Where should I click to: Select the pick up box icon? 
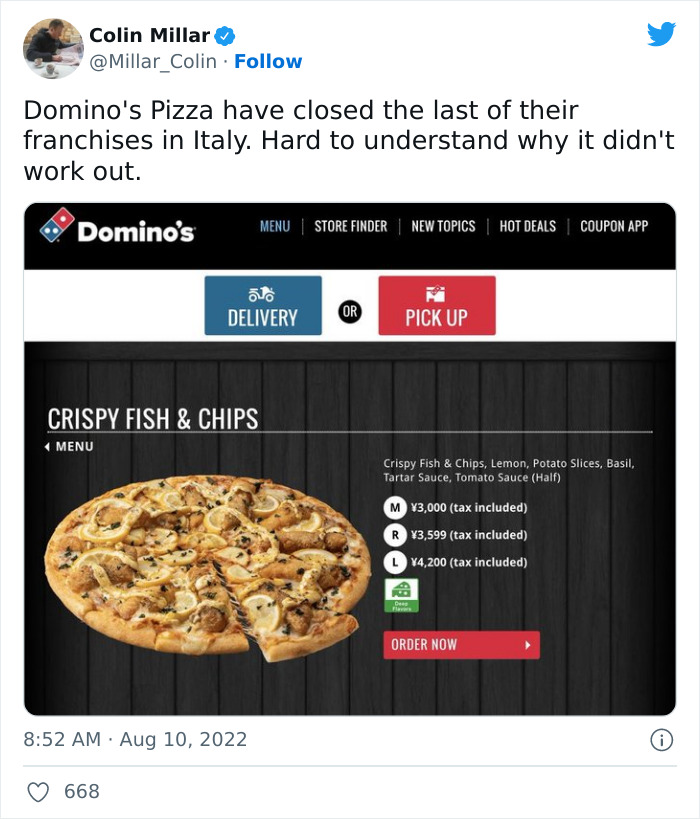tap(436, 290)
